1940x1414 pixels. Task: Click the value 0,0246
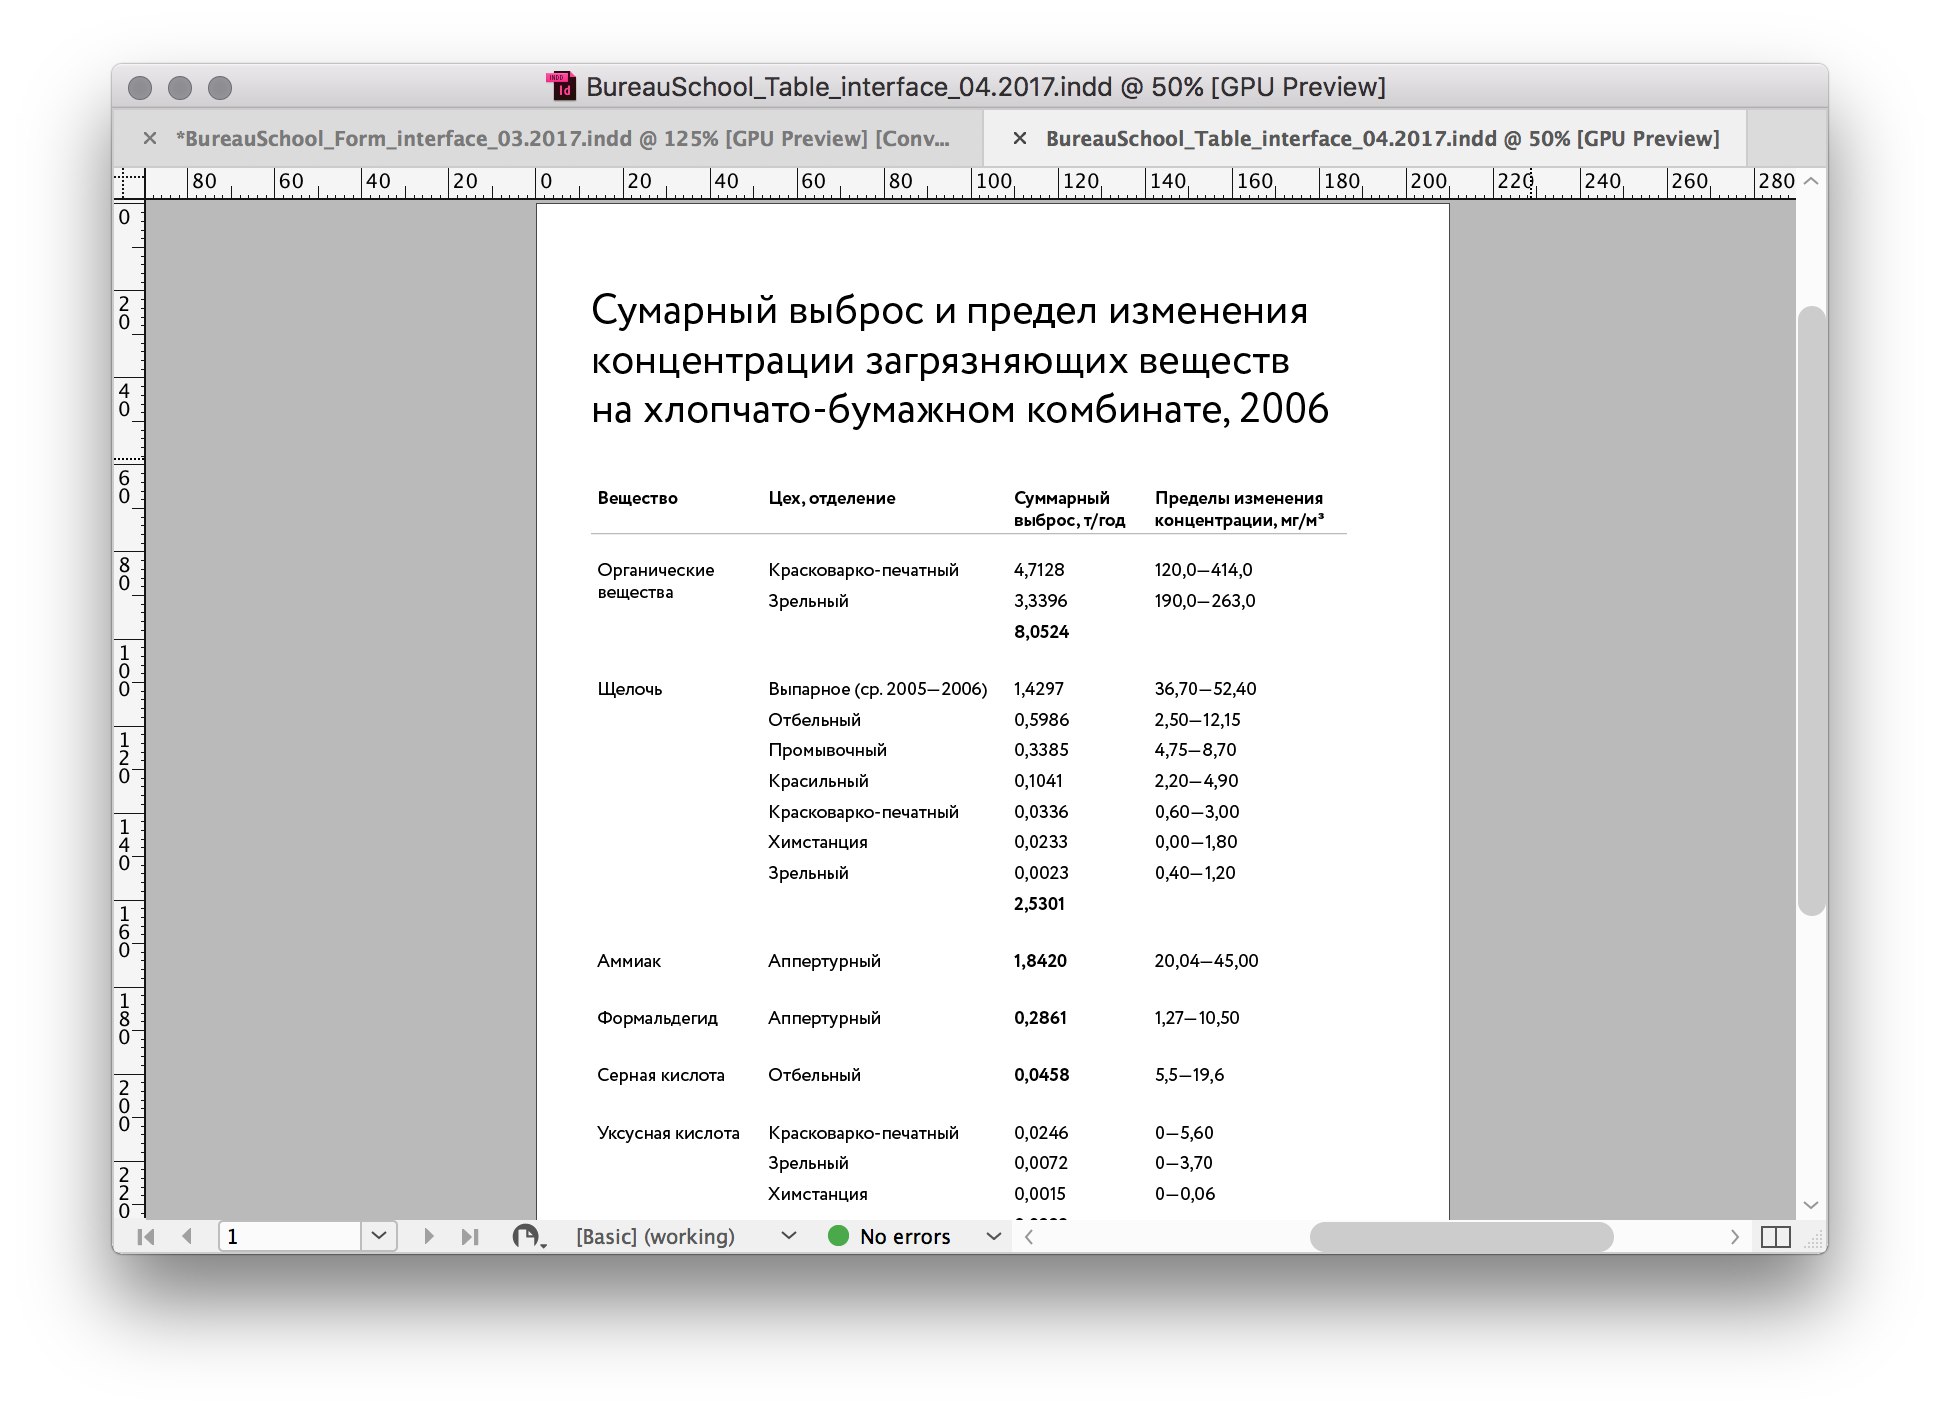tap(1041, 1133)
